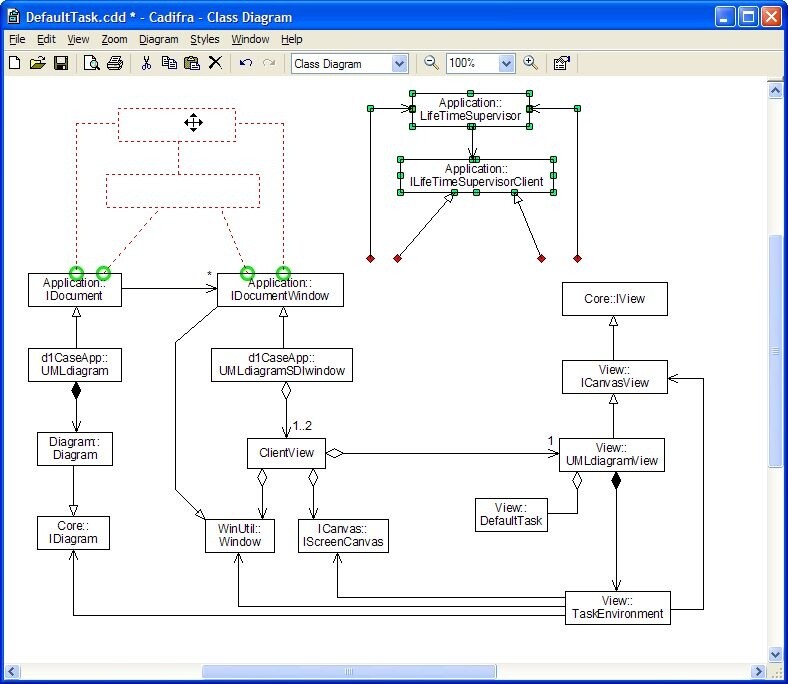Copy selection with the copy icon
This screenshot has height=684, width=788.
(169, 63)
